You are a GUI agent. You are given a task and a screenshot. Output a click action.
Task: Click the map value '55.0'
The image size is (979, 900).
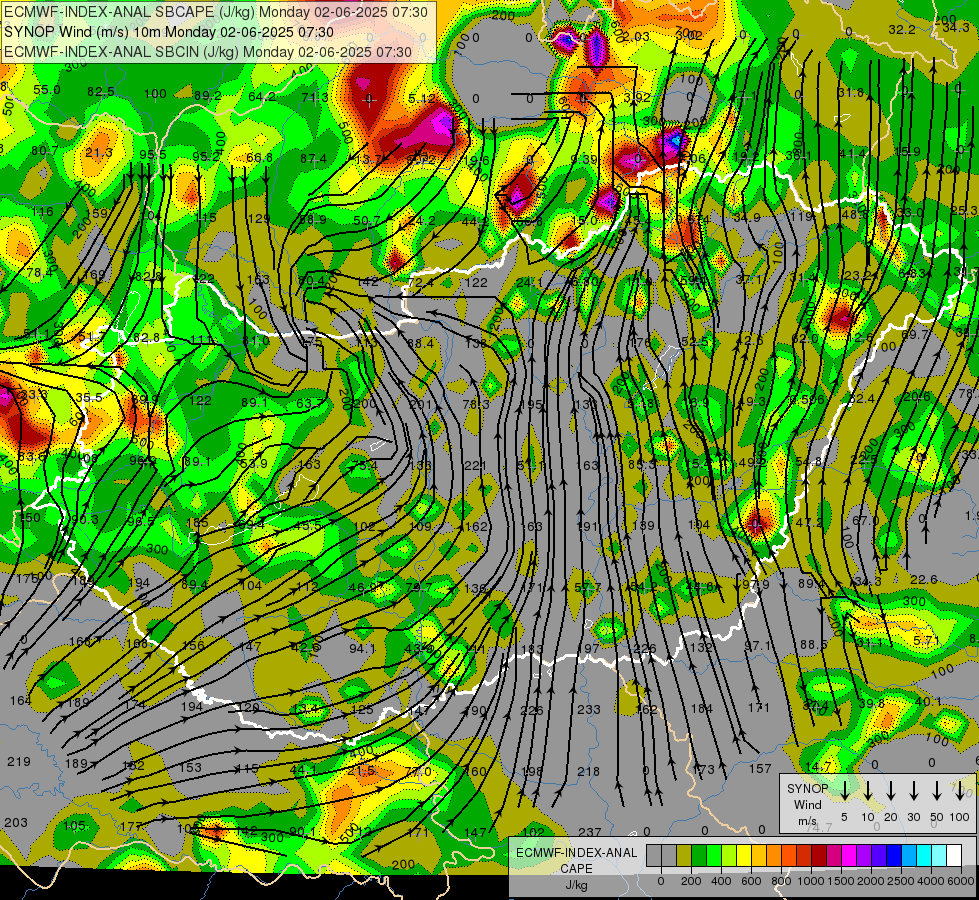point(47,90)
